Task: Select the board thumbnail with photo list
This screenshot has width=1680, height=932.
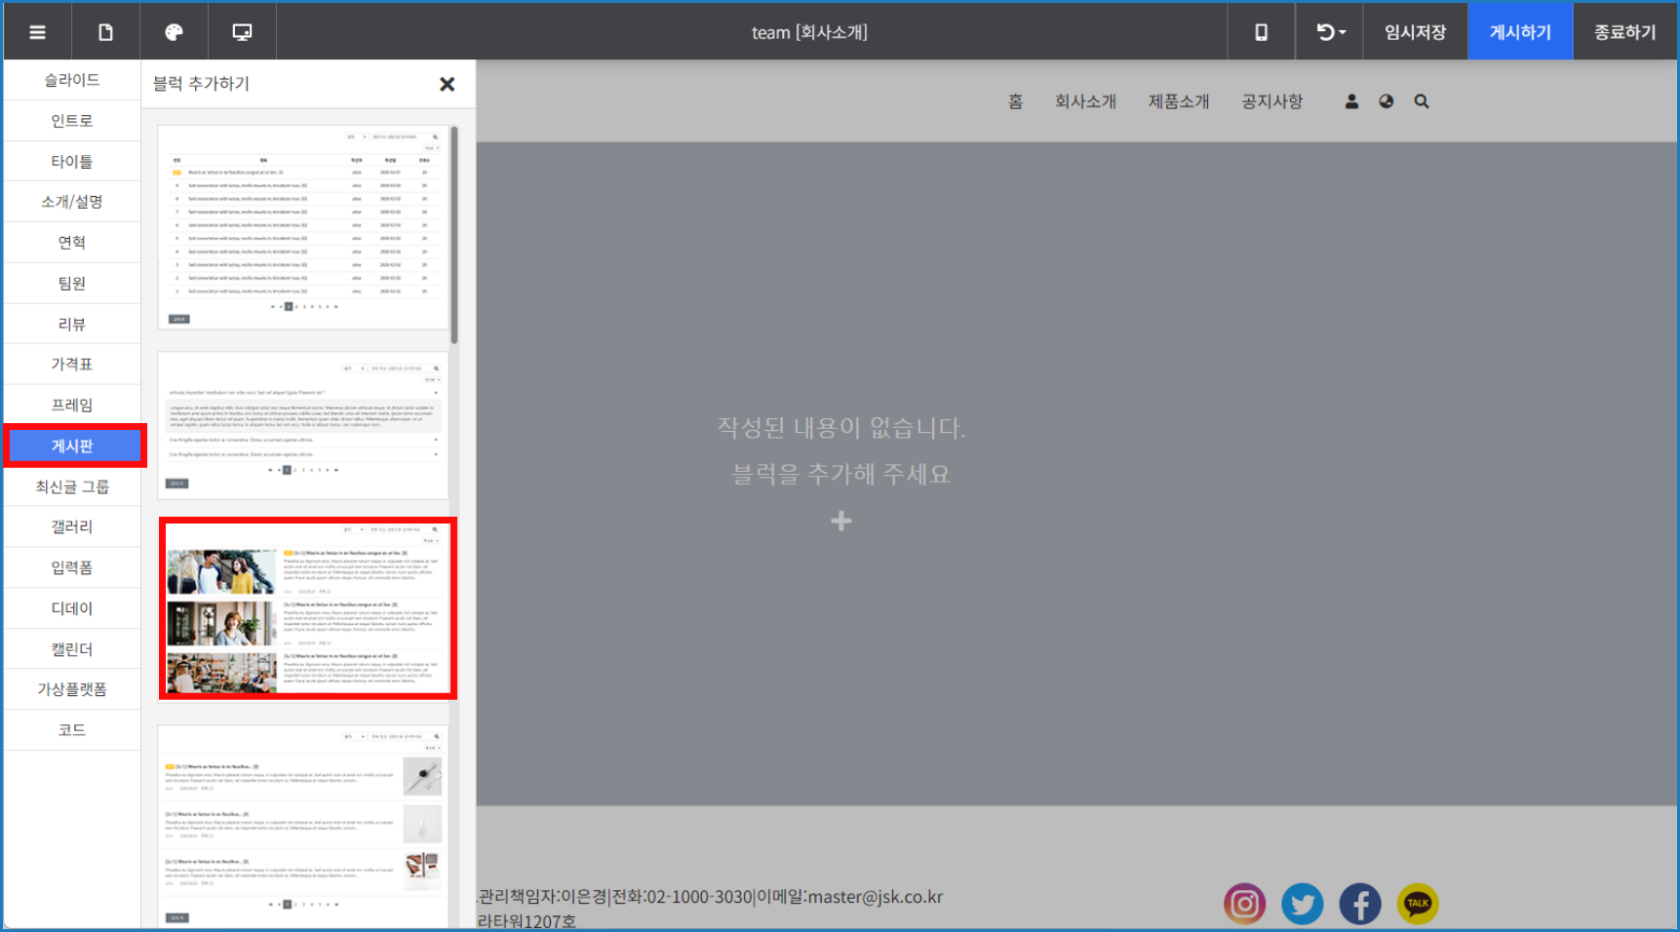Action: 307,608
